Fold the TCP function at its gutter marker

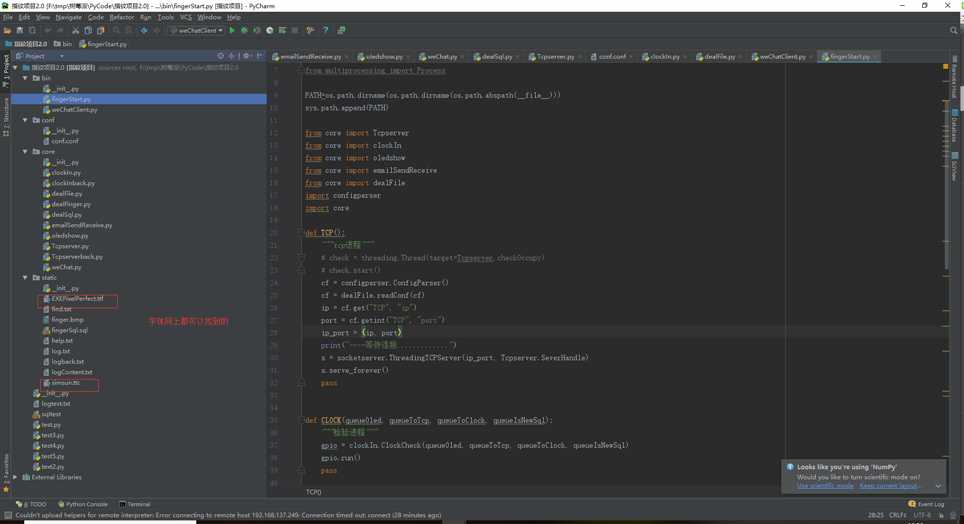(x=301, y=233)
